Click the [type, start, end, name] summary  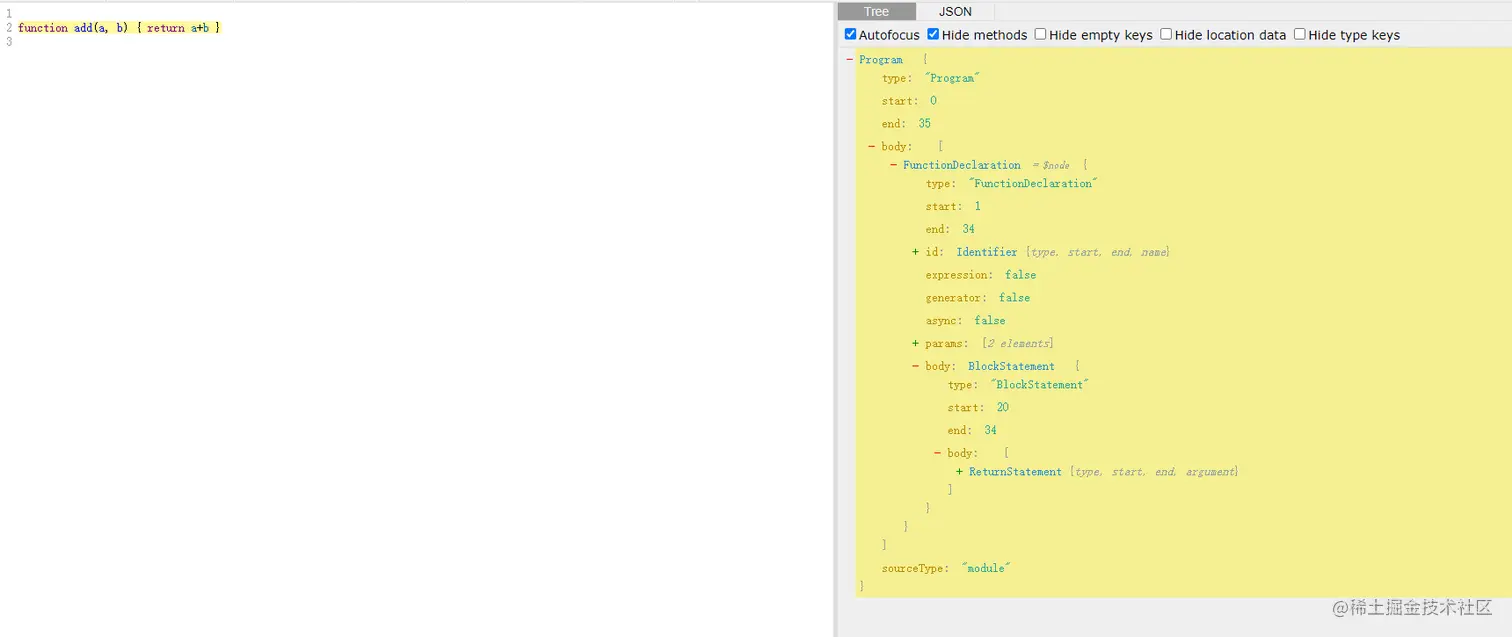pos(1097,252)
